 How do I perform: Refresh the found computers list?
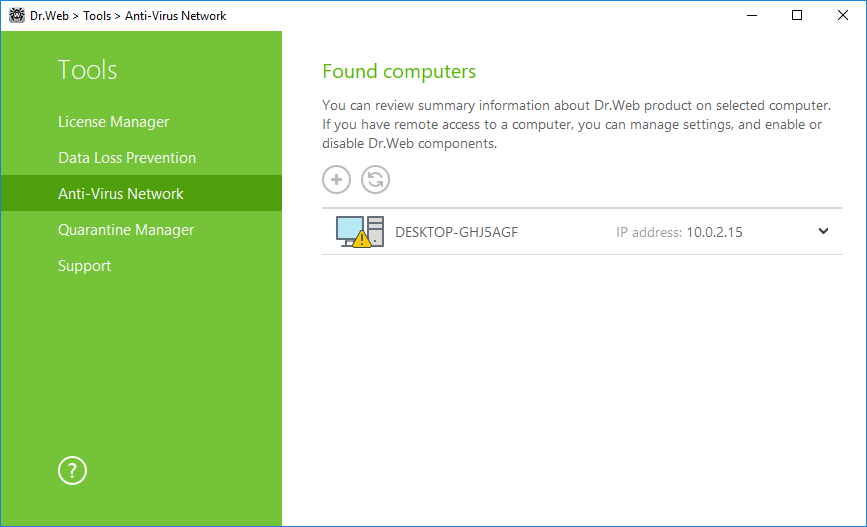tap(375, 180)
